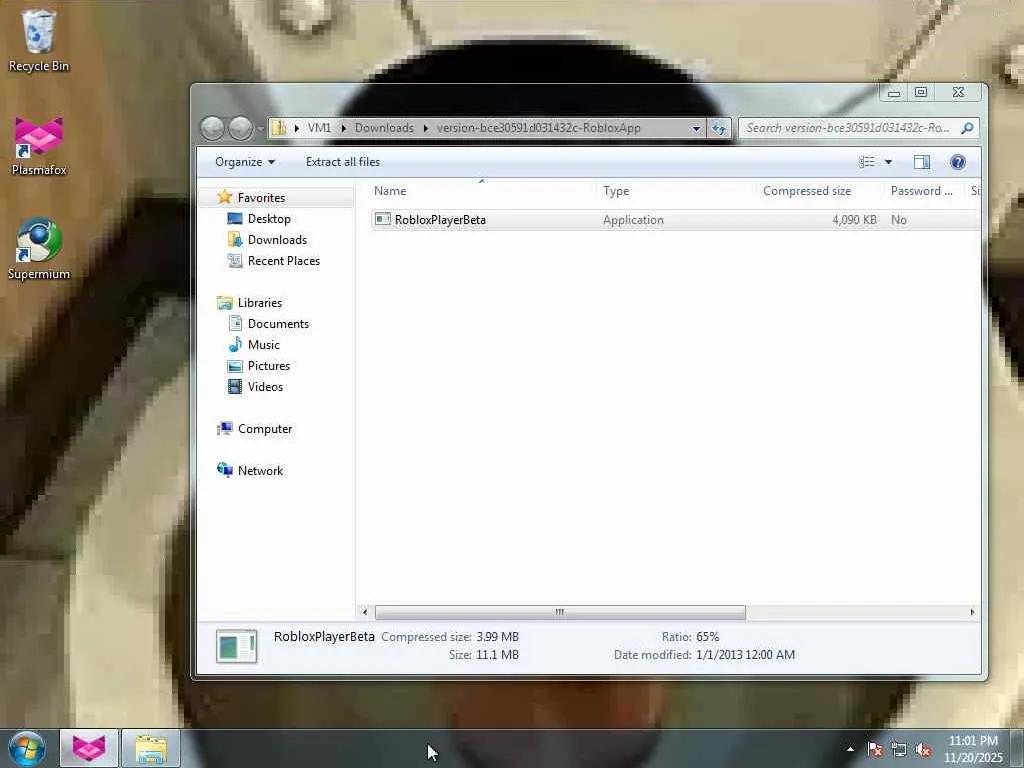
Task: Select Computer in navigation pane
Action: 264,428
